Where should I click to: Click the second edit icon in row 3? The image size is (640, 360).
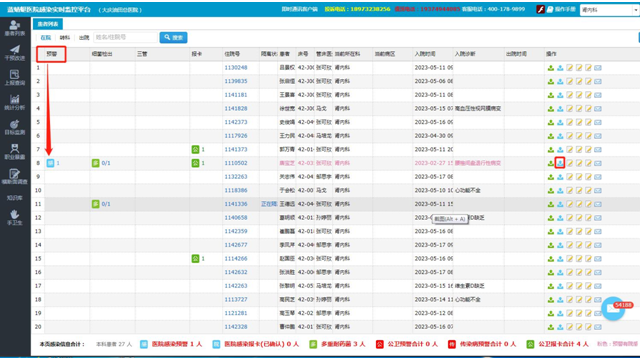[x=579, y=95]
